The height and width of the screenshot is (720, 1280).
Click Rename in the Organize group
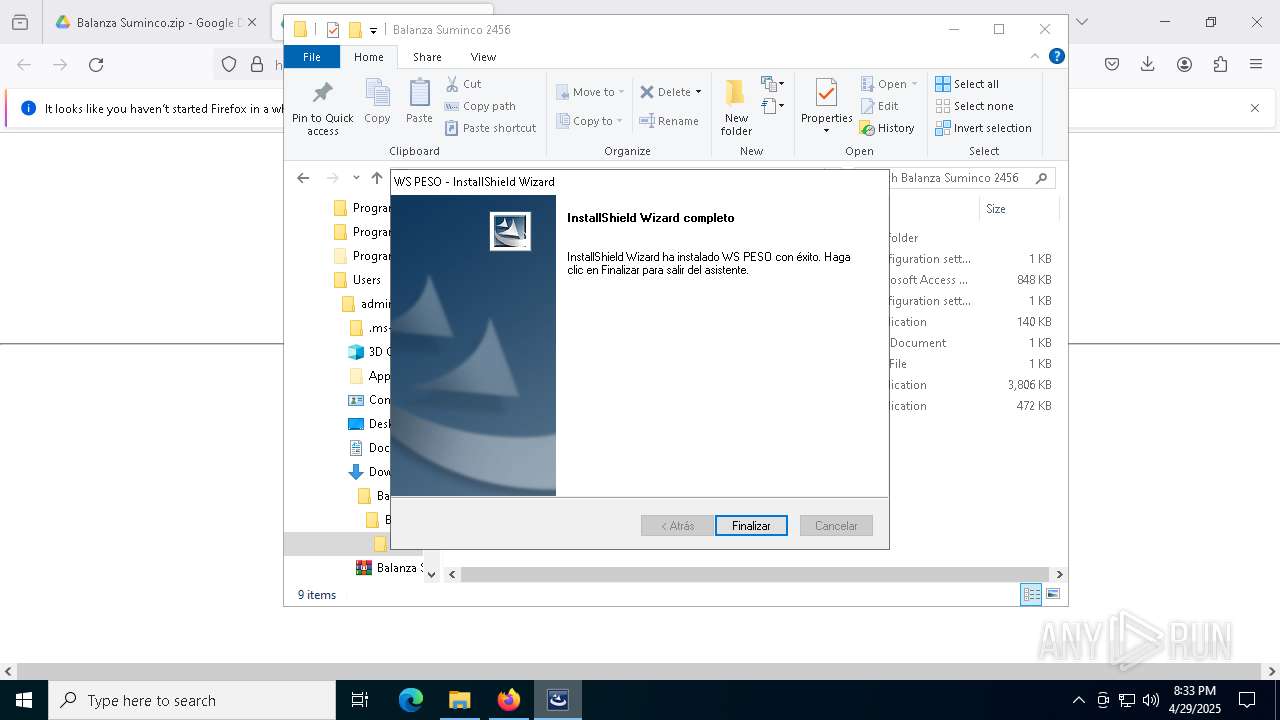[x=669, y=121]
